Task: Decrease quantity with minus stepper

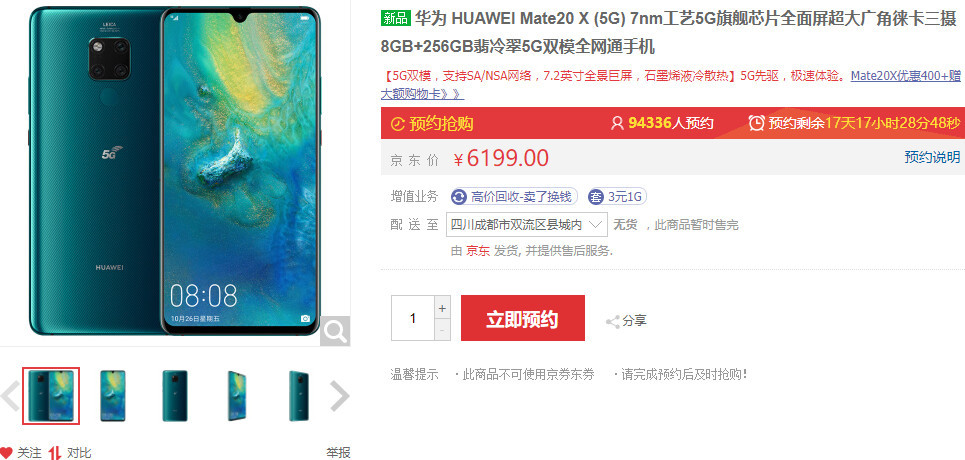Action: click(442, 329)
